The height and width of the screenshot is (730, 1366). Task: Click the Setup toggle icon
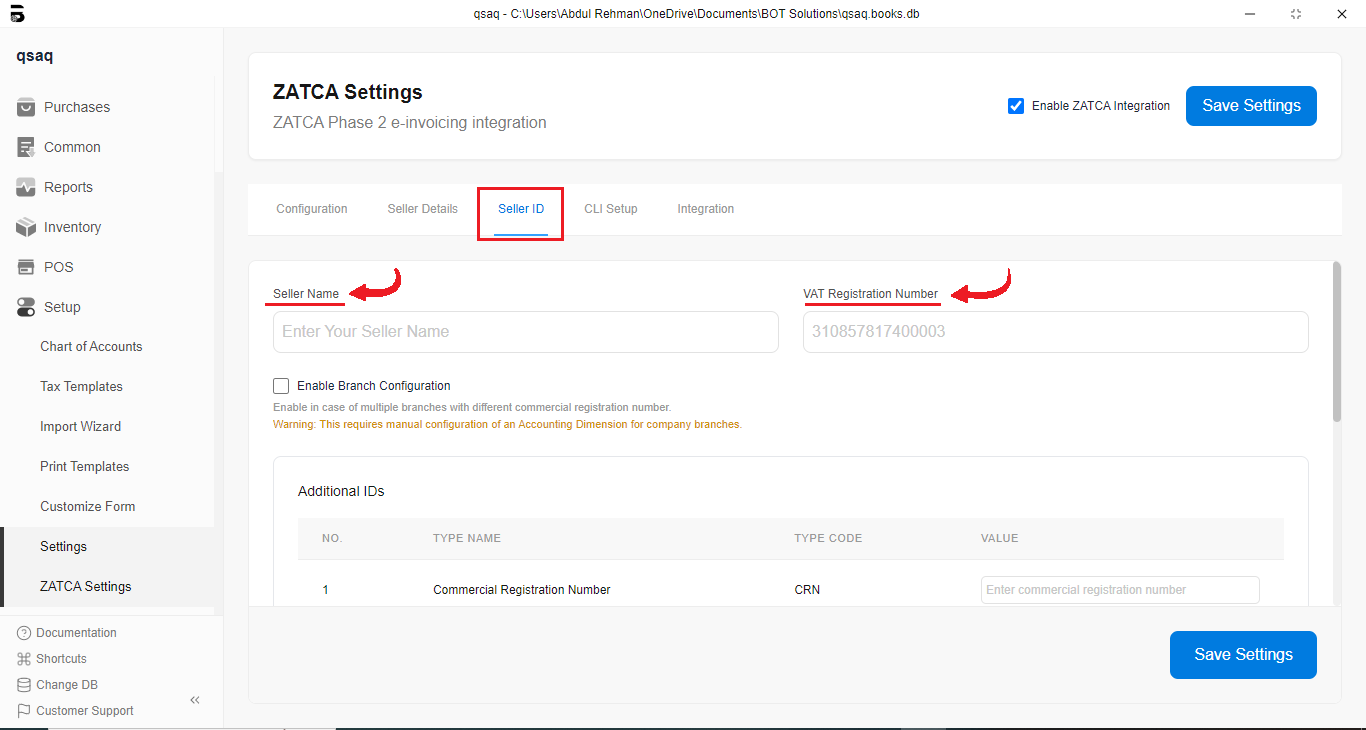tap(26, 307)
